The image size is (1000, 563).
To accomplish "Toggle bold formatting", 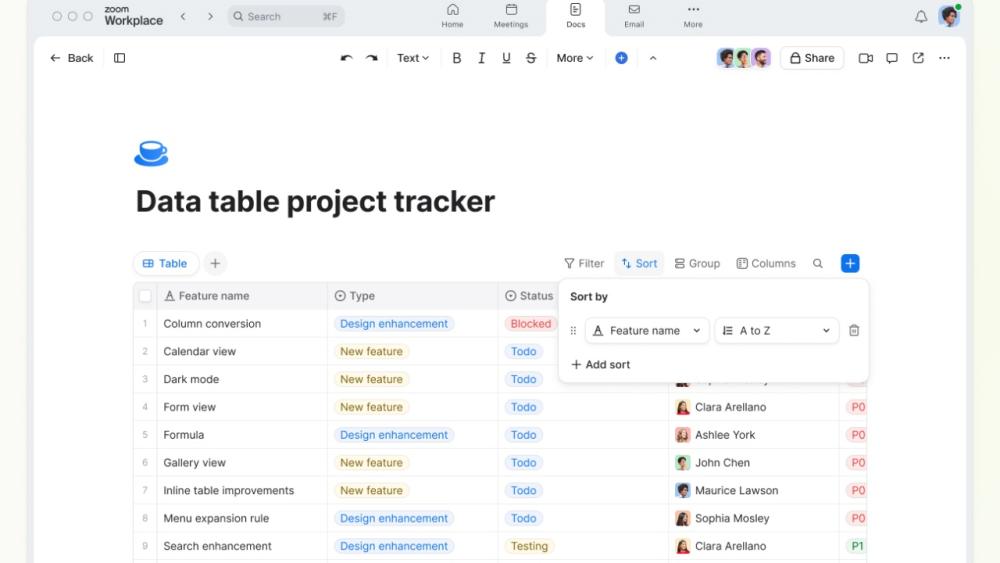I will point(457,58).
